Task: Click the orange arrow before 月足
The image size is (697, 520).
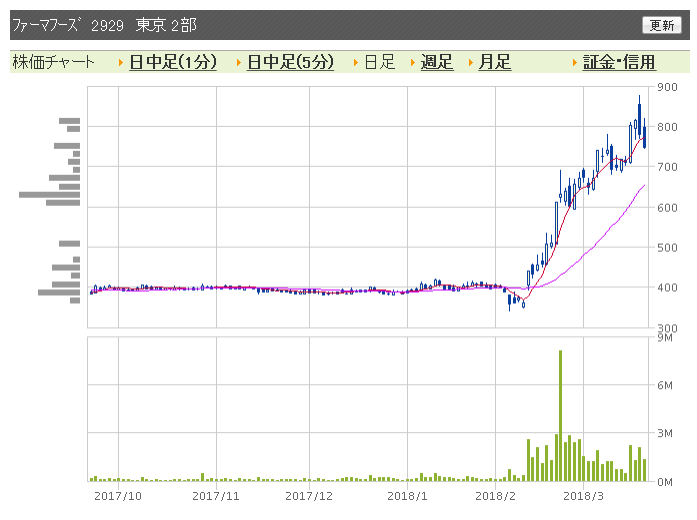Action: tap(471, 63)
